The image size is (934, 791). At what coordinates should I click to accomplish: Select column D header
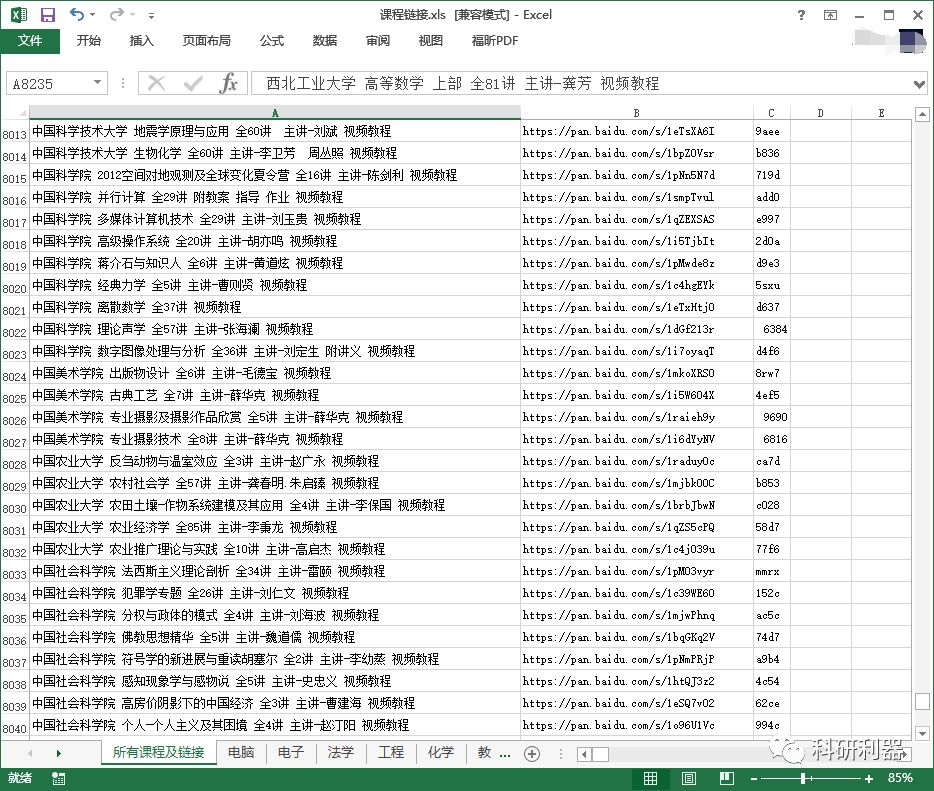click(820, 113)
